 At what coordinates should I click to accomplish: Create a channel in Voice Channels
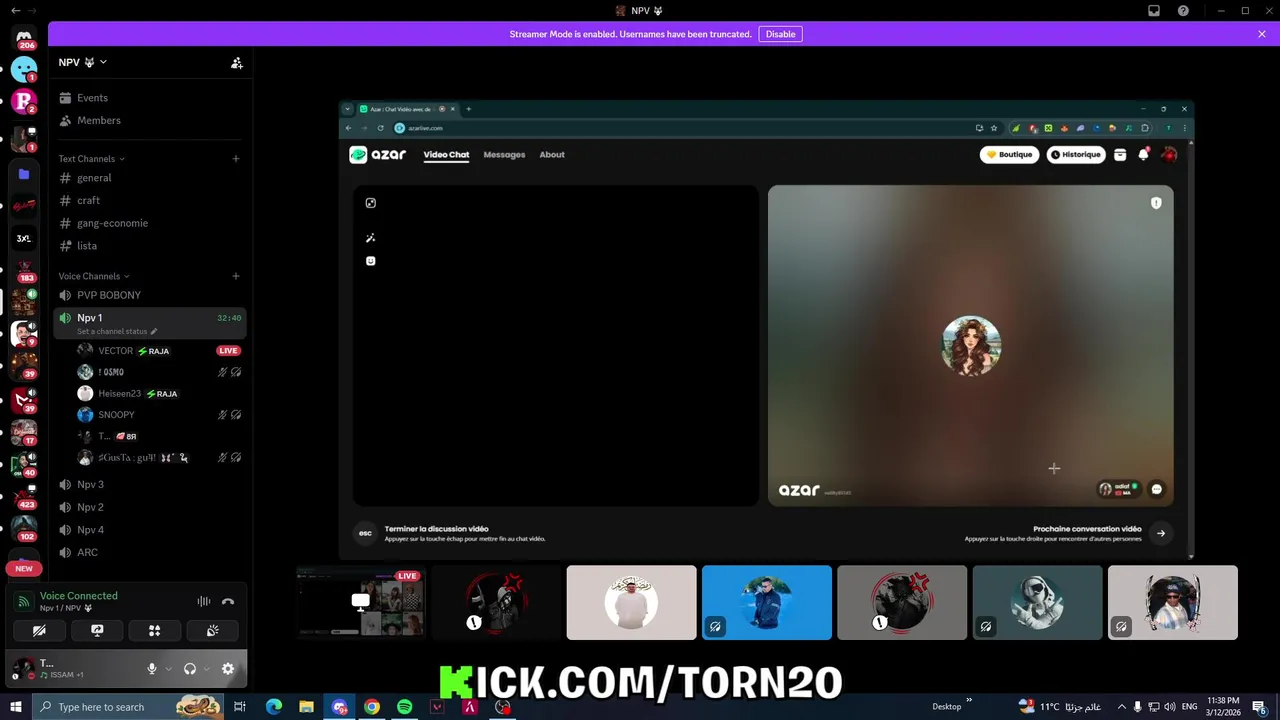(236, 276)
